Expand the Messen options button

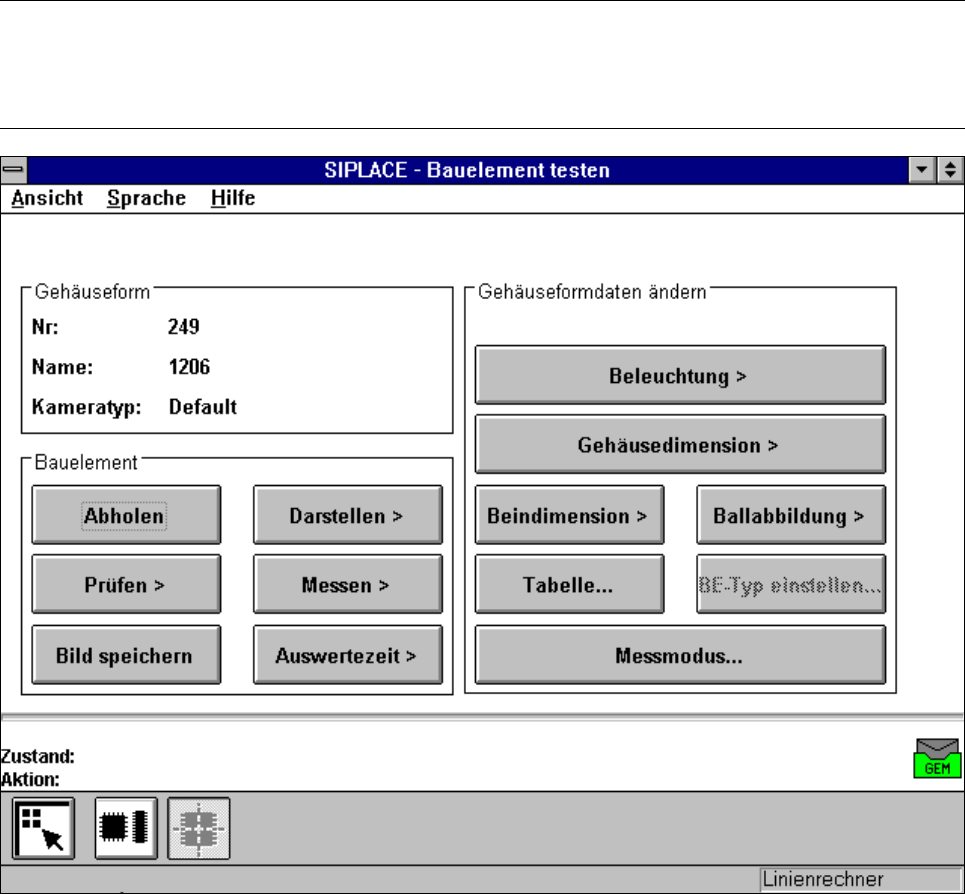click(x=347, y=585)
